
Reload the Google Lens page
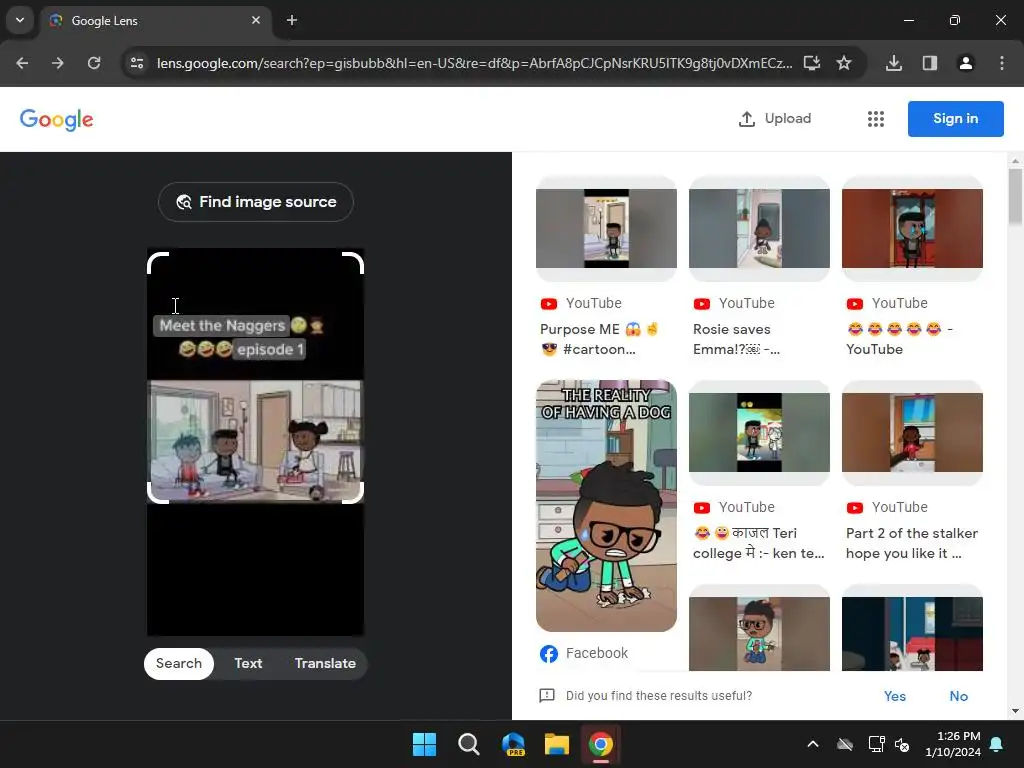point(94,63)
